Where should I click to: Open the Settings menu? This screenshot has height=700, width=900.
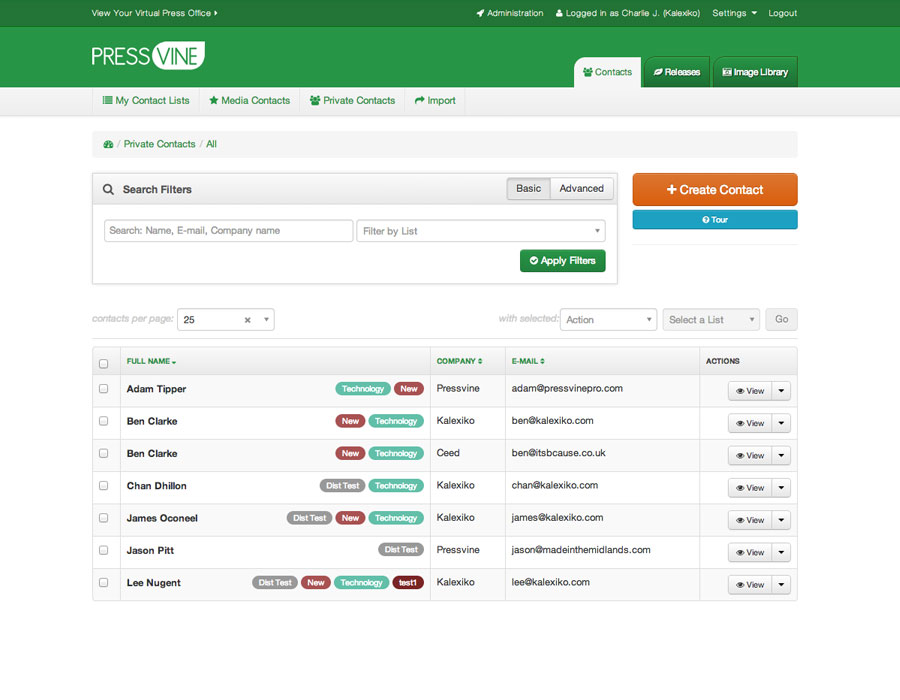pyautogui.click(x=734, y=13)
